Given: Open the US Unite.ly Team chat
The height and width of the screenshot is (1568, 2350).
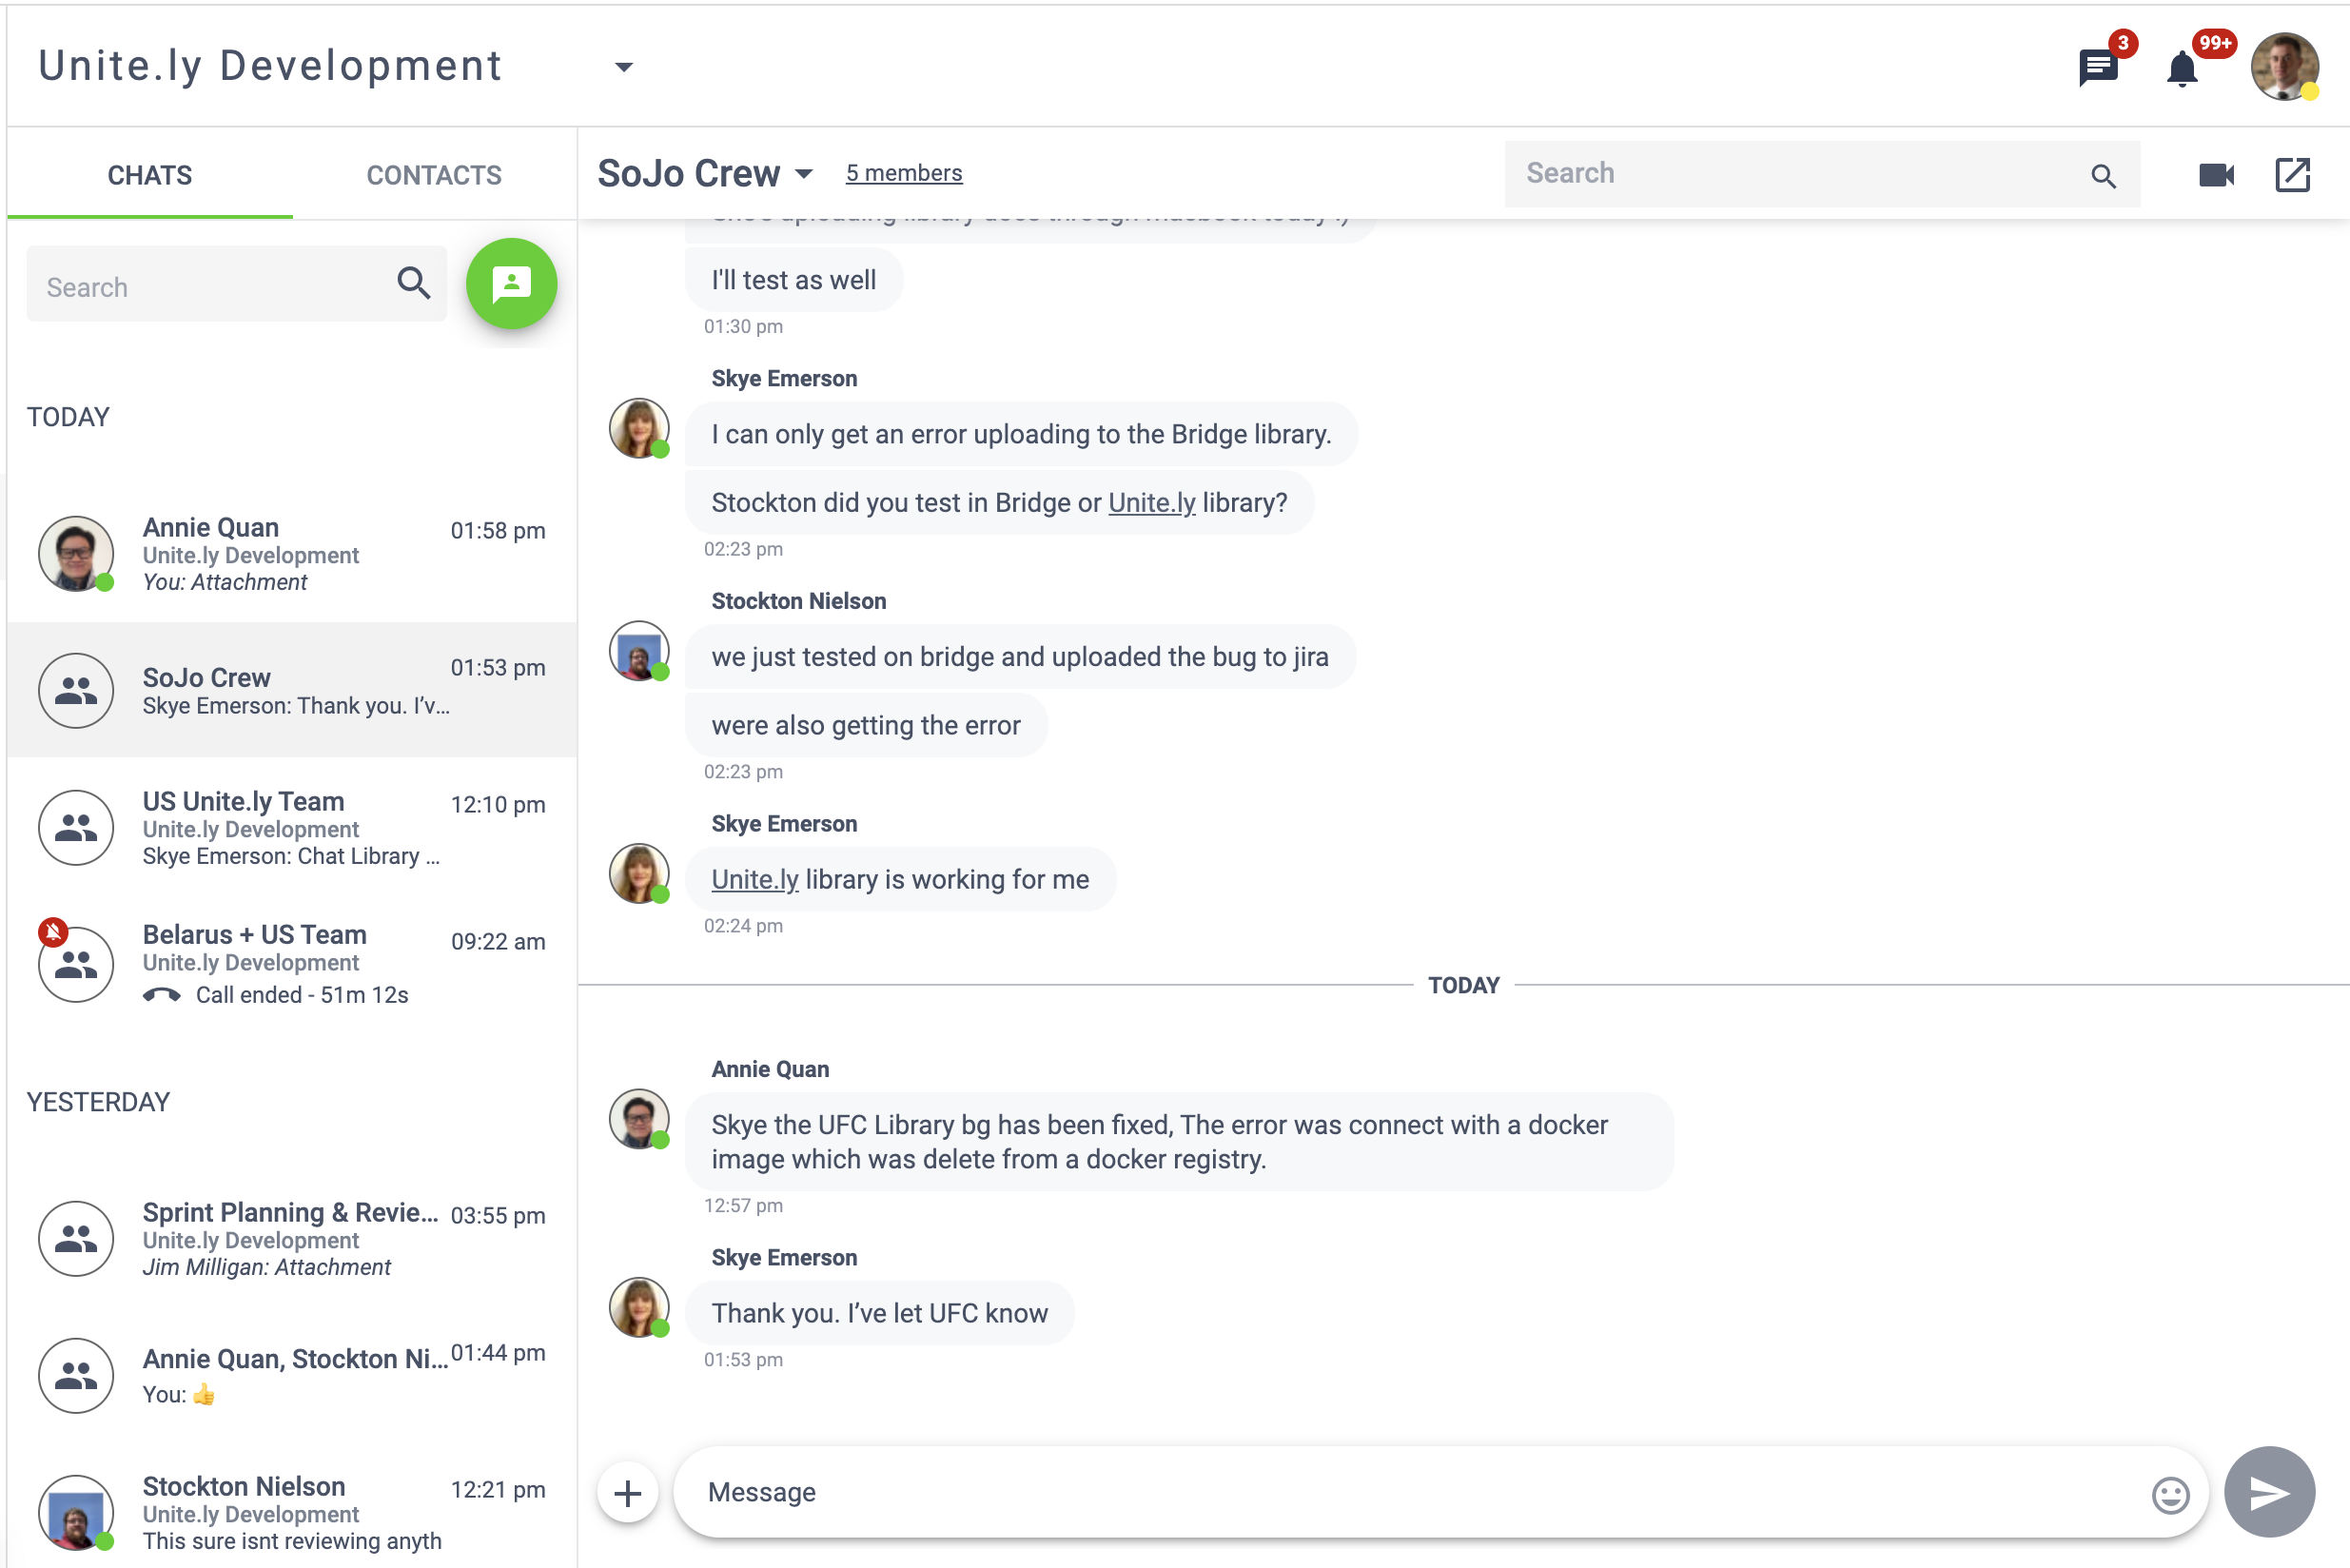Looking at the screenshot, I should [292, 827].
